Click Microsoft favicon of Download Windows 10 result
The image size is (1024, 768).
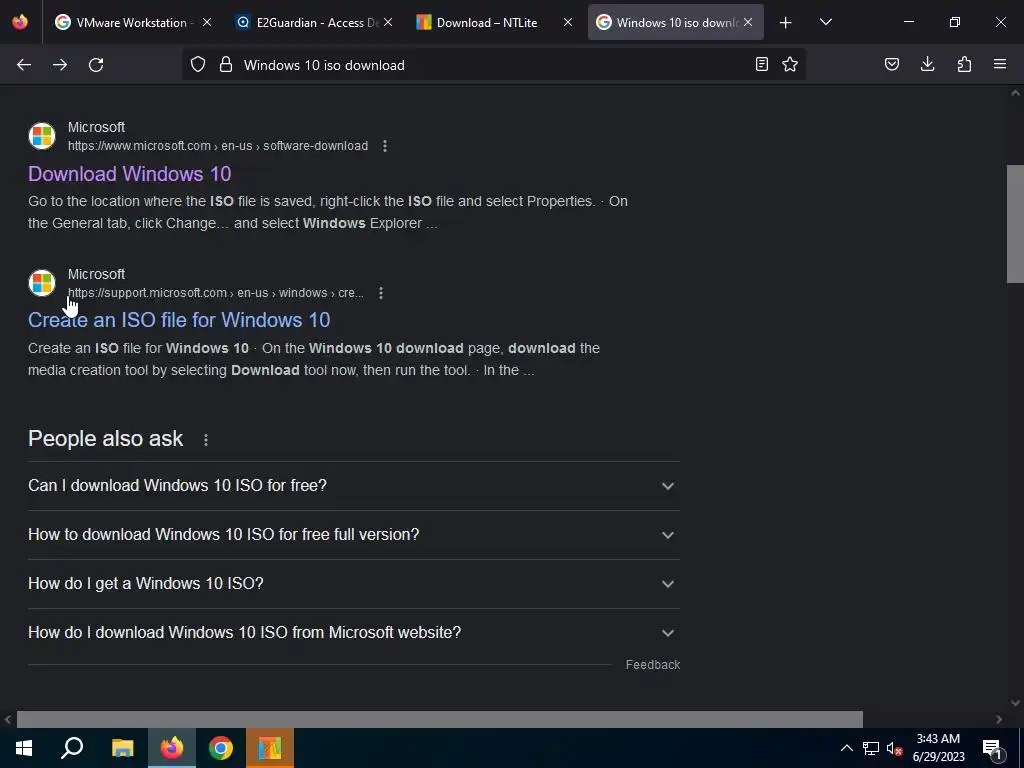tap(42, 136)
